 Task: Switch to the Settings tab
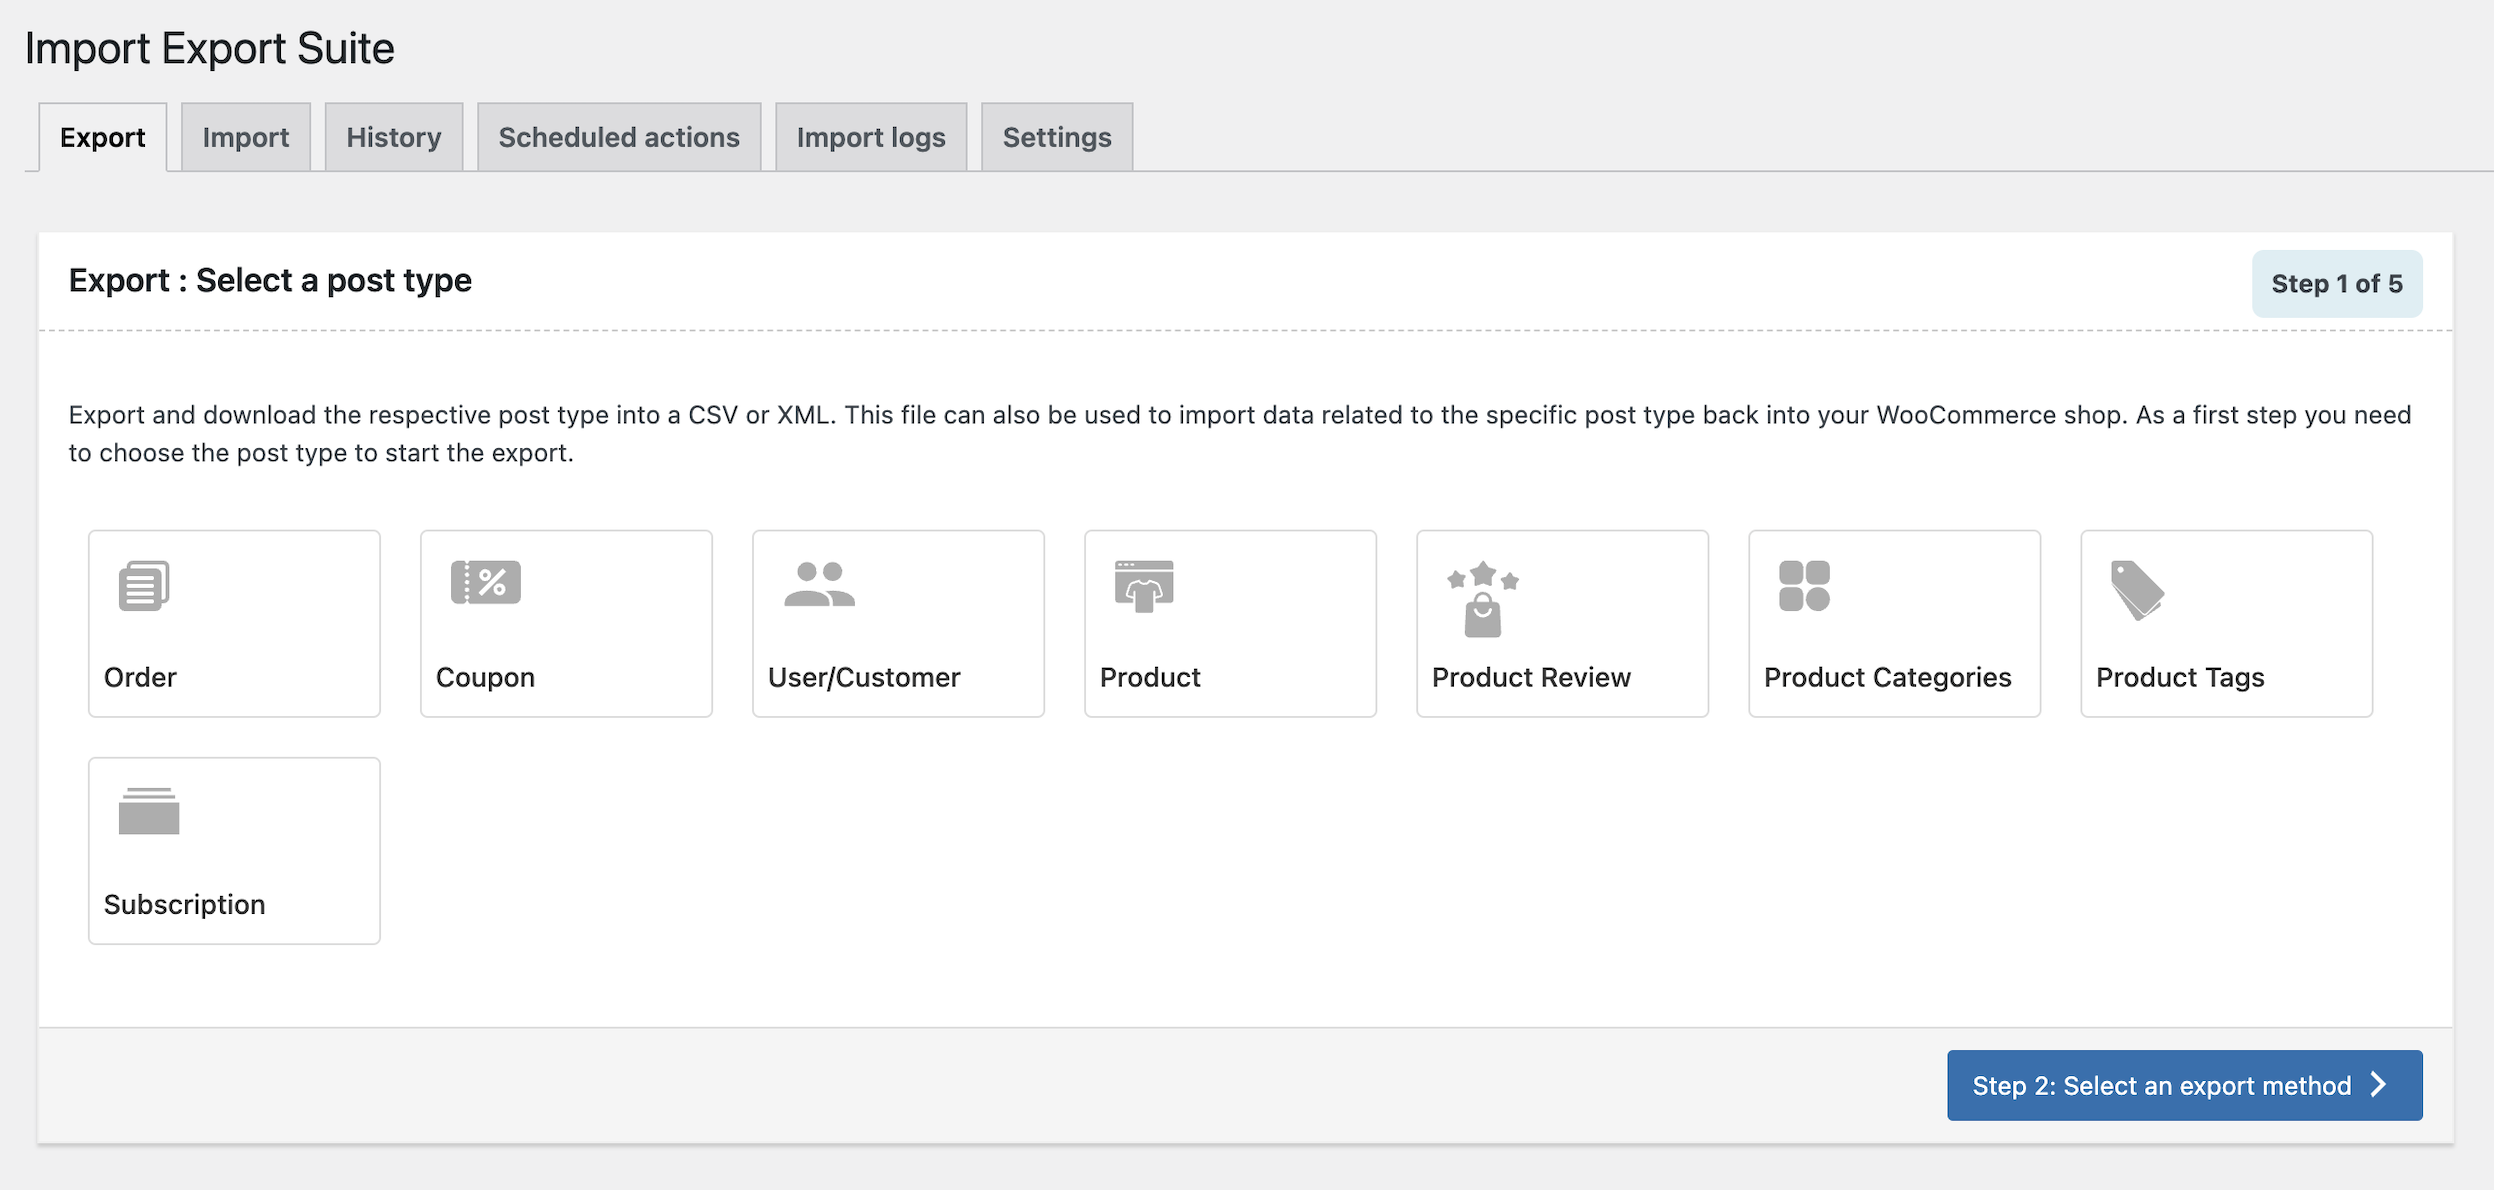click(1057, 137)
